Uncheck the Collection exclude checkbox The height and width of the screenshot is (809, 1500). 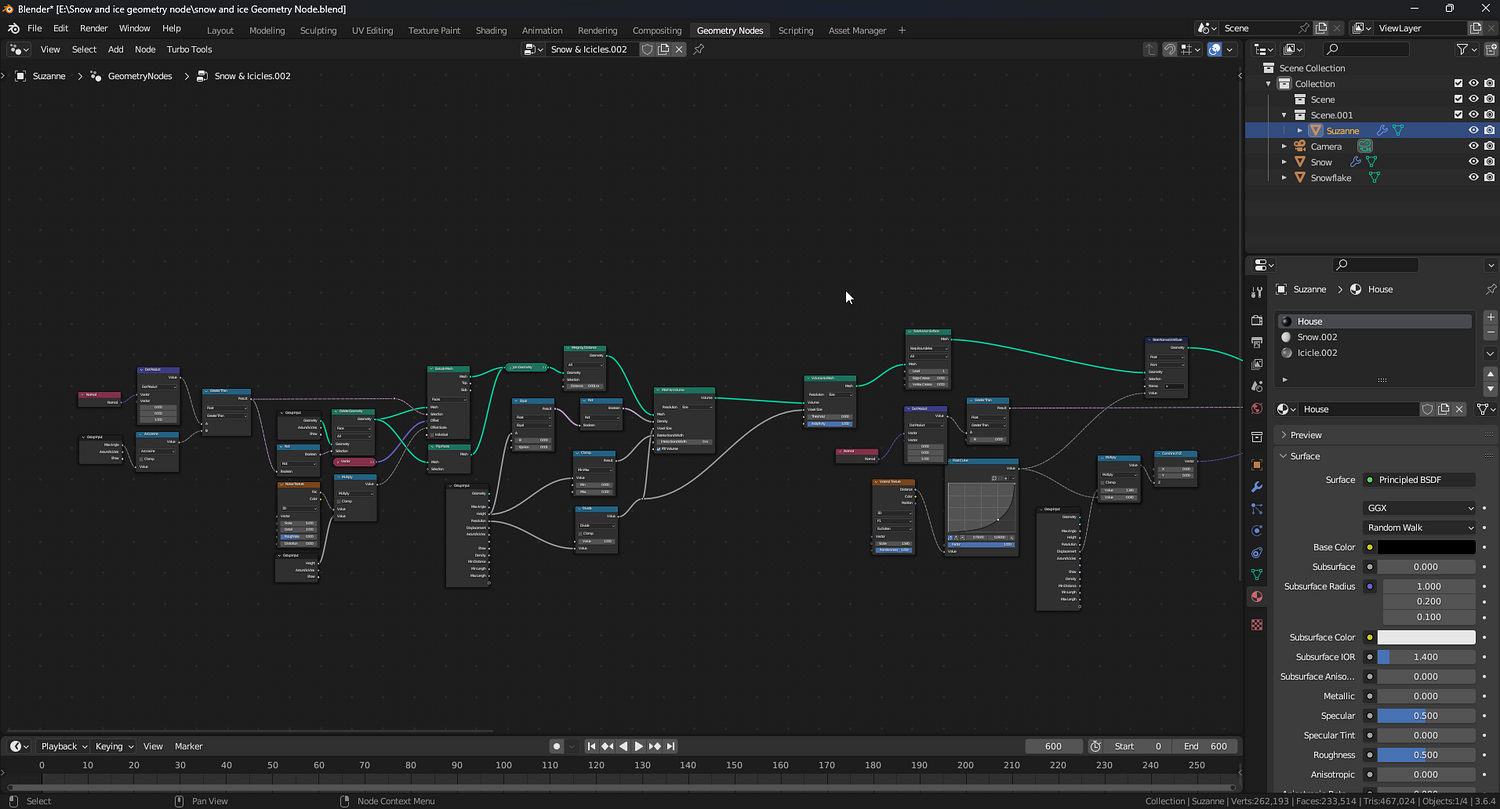(x=1458, y=83)
